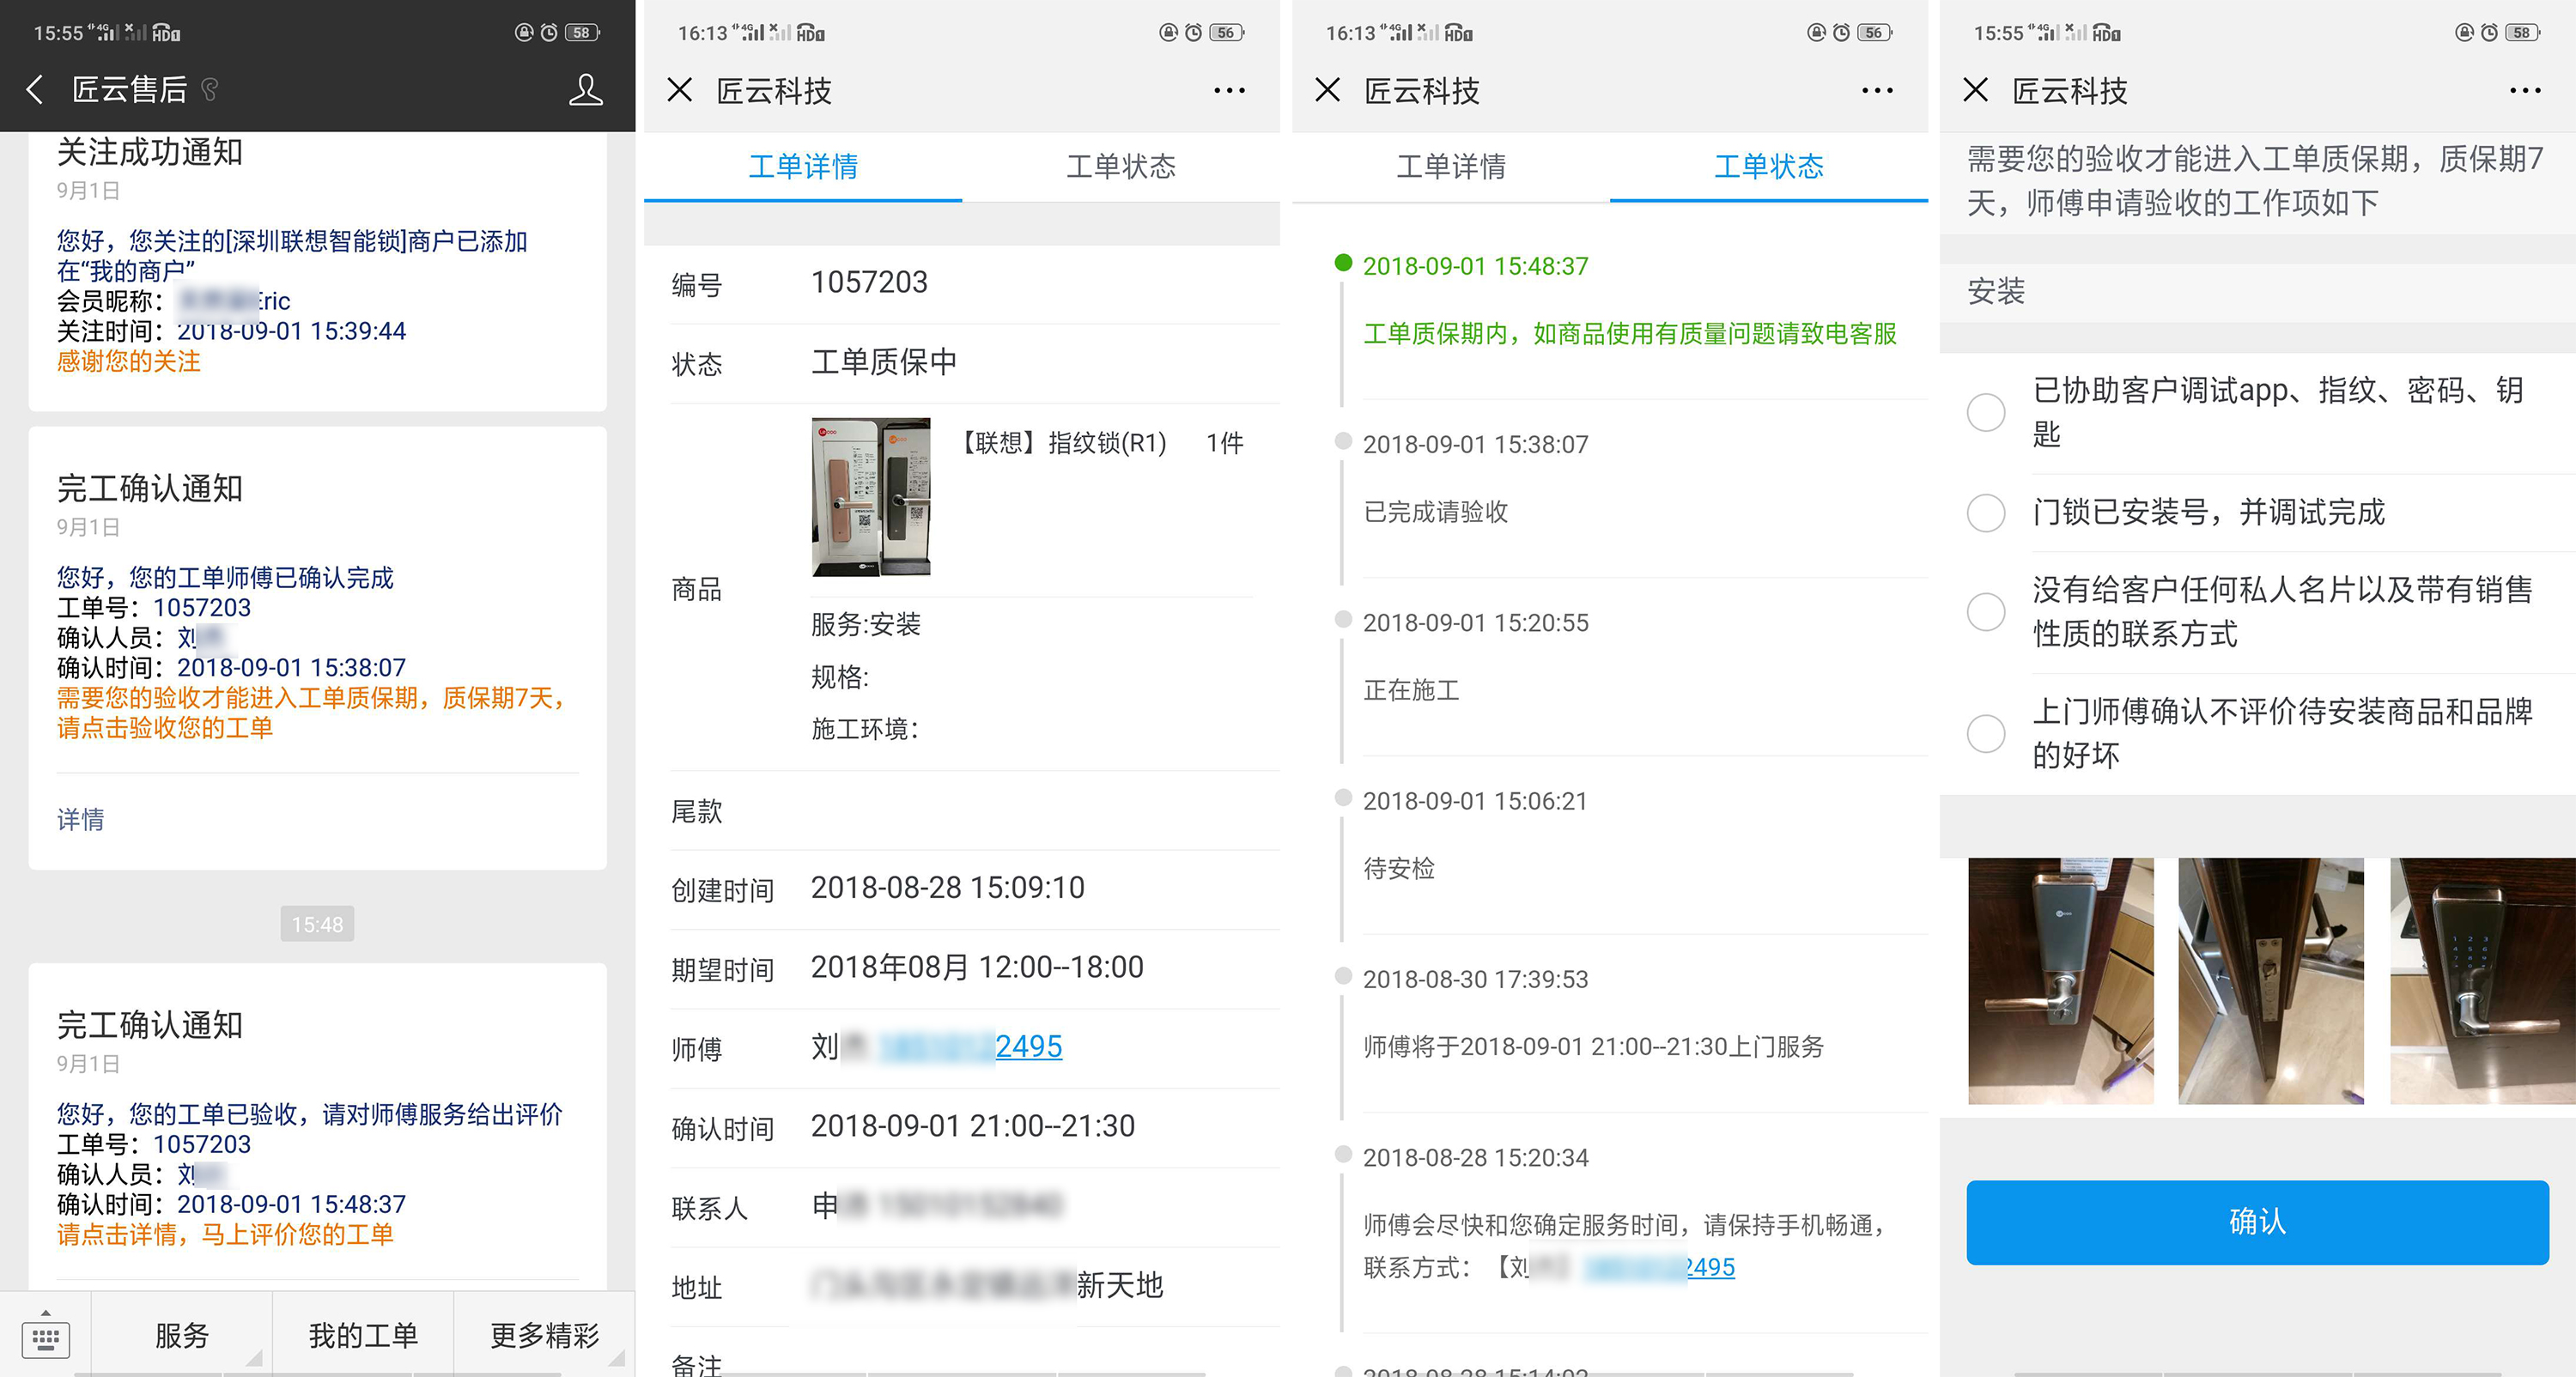Check 门锁已安装好，并调试完成
This screenshot has width=2576, height=1377.
pyautogui.click(x=1988, y=513)
